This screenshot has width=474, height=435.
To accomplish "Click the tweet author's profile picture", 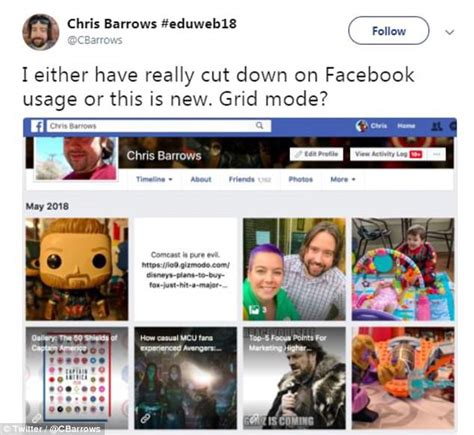I will click(41, 32).
